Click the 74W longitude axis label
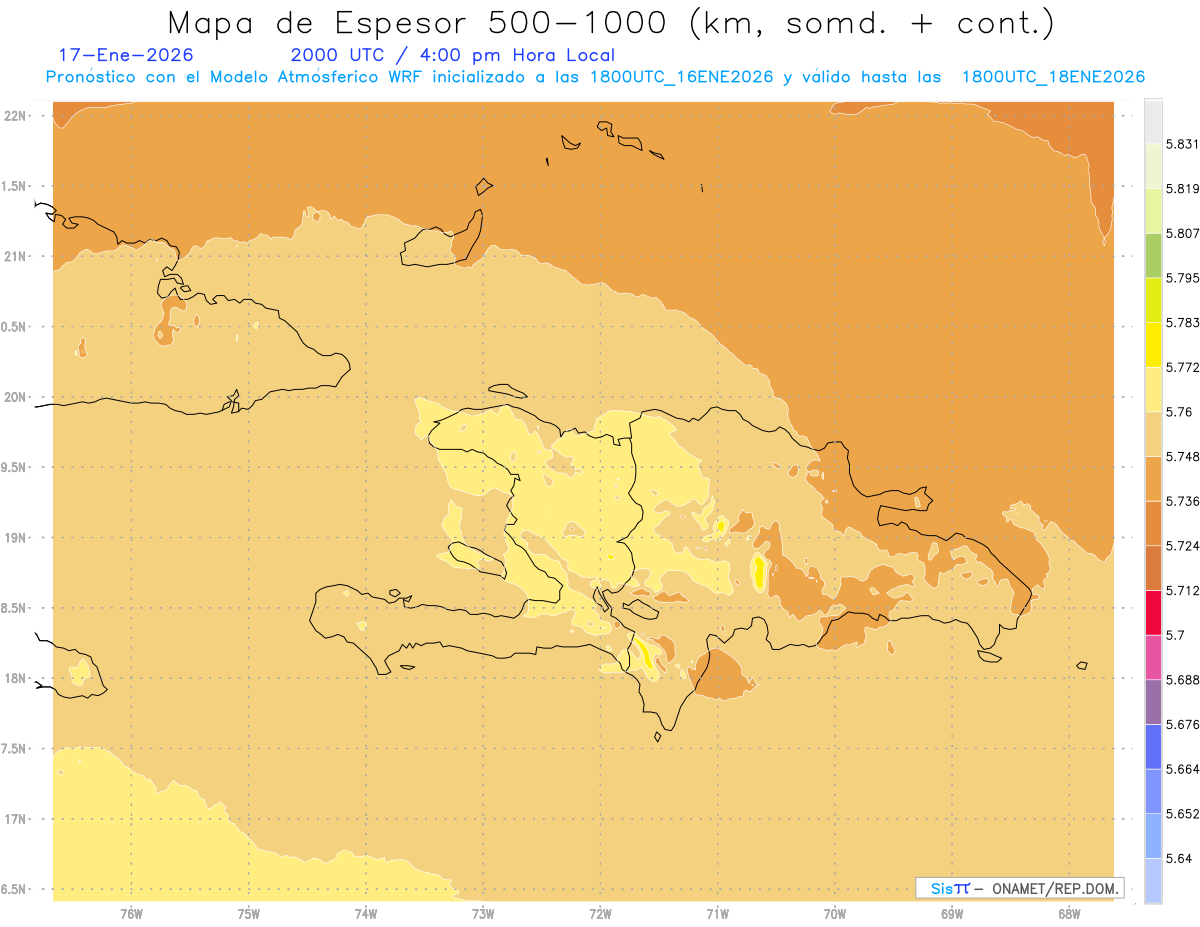 tap(366, 913)
